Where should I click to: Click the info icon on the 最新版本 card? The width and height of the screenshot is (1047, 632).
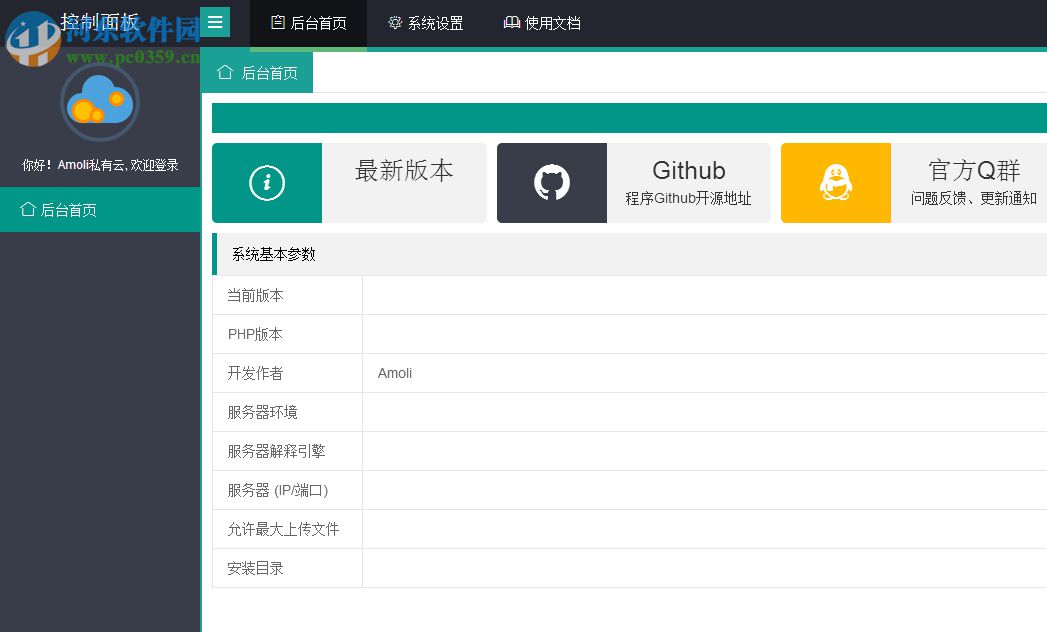click(x=266, y=182)
